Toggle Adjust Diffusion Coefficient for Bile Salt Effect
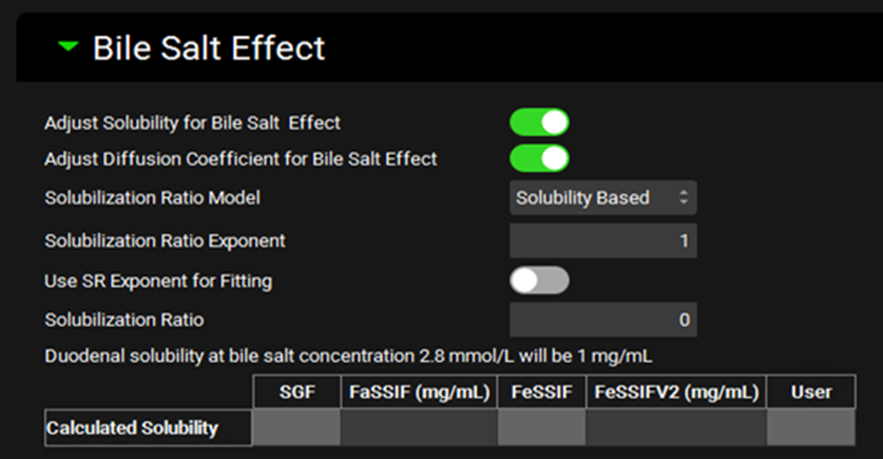Viewport: 883px width, 459px height. 539,158
